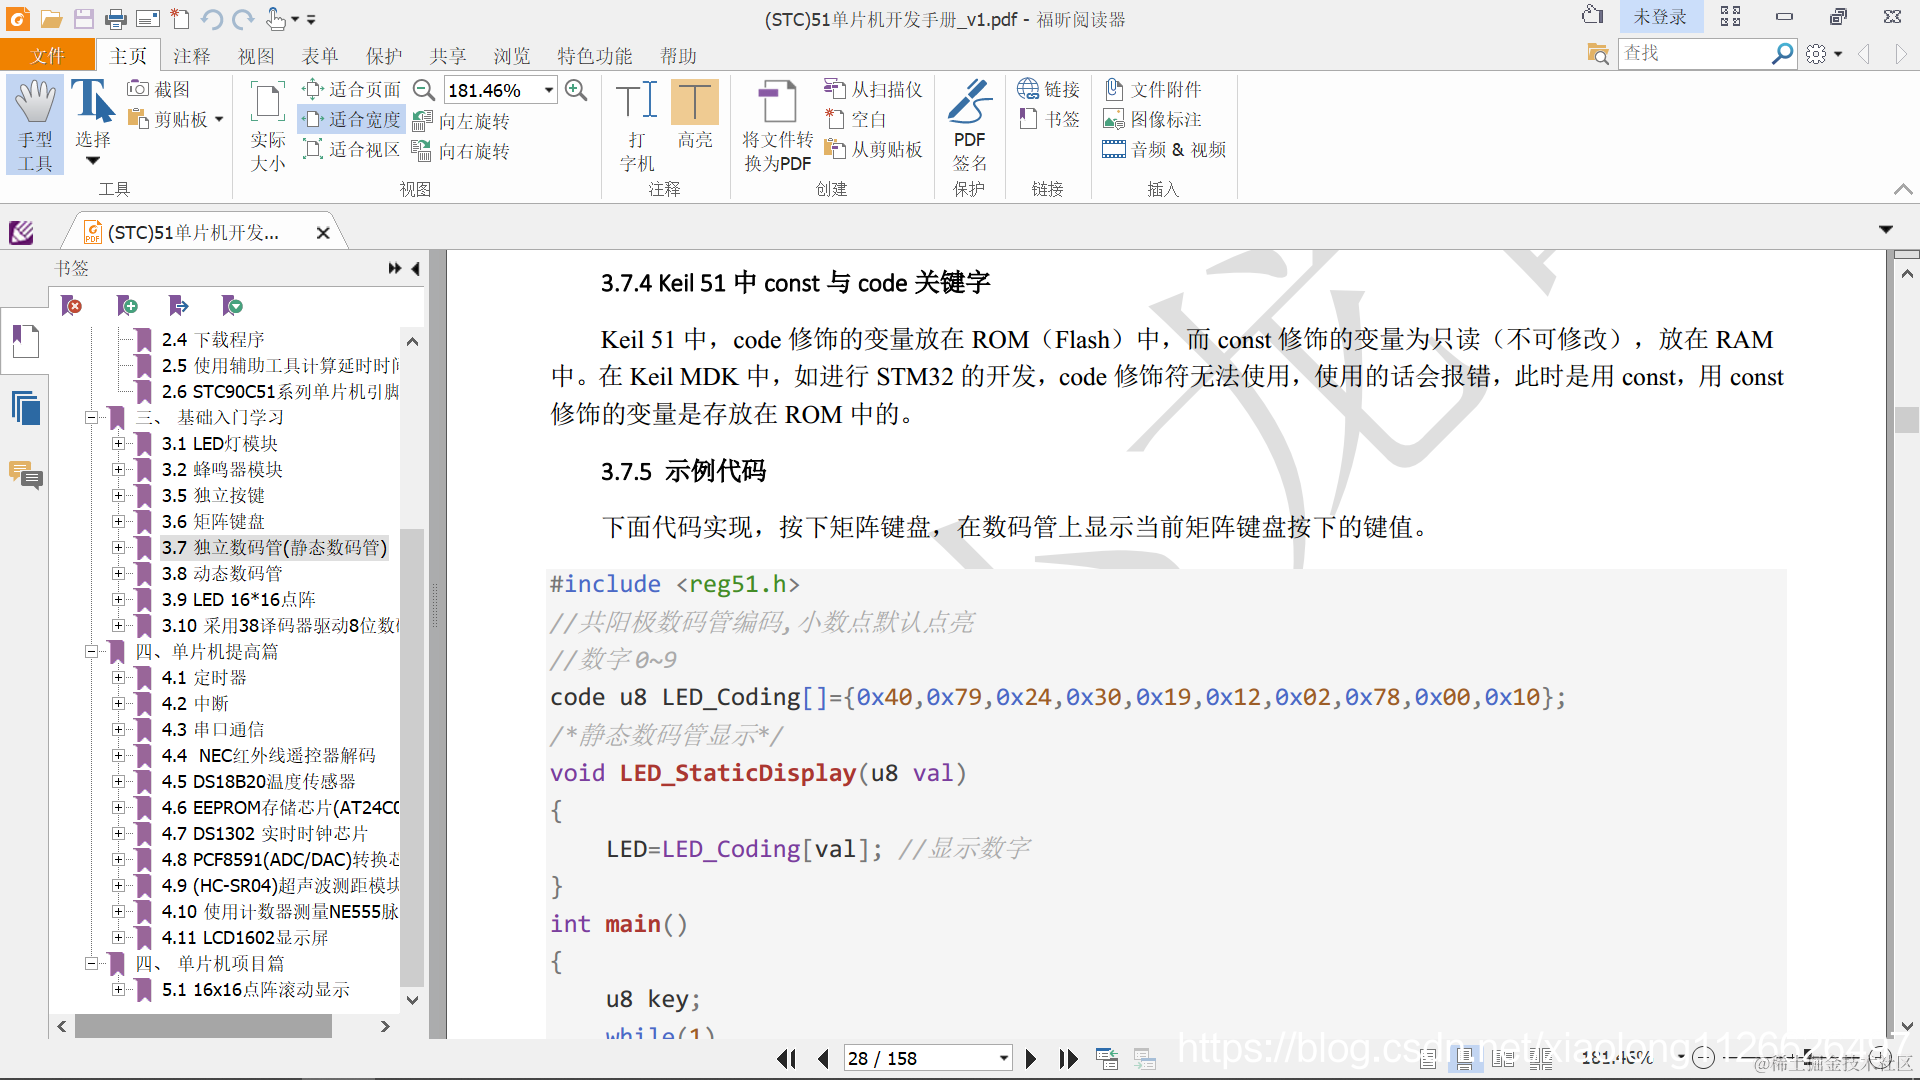Viewport: 1920px width, 1080px height.
Task: Expand the 3.8 动态数码管 bookmark node
Action: click(118, 573)
